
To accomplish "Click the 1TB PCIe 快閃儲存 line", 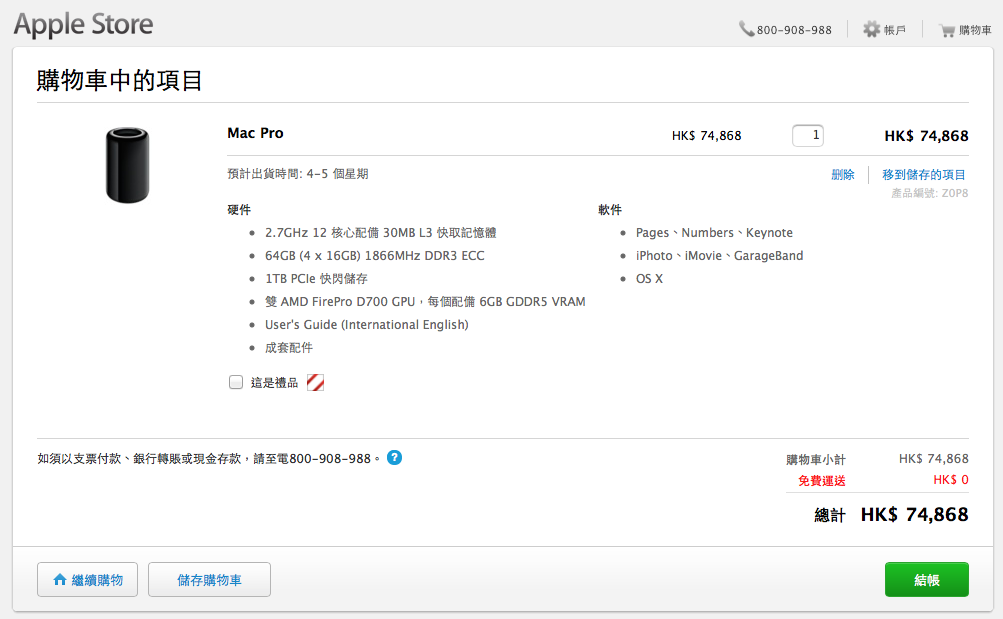I will (316, 279).
